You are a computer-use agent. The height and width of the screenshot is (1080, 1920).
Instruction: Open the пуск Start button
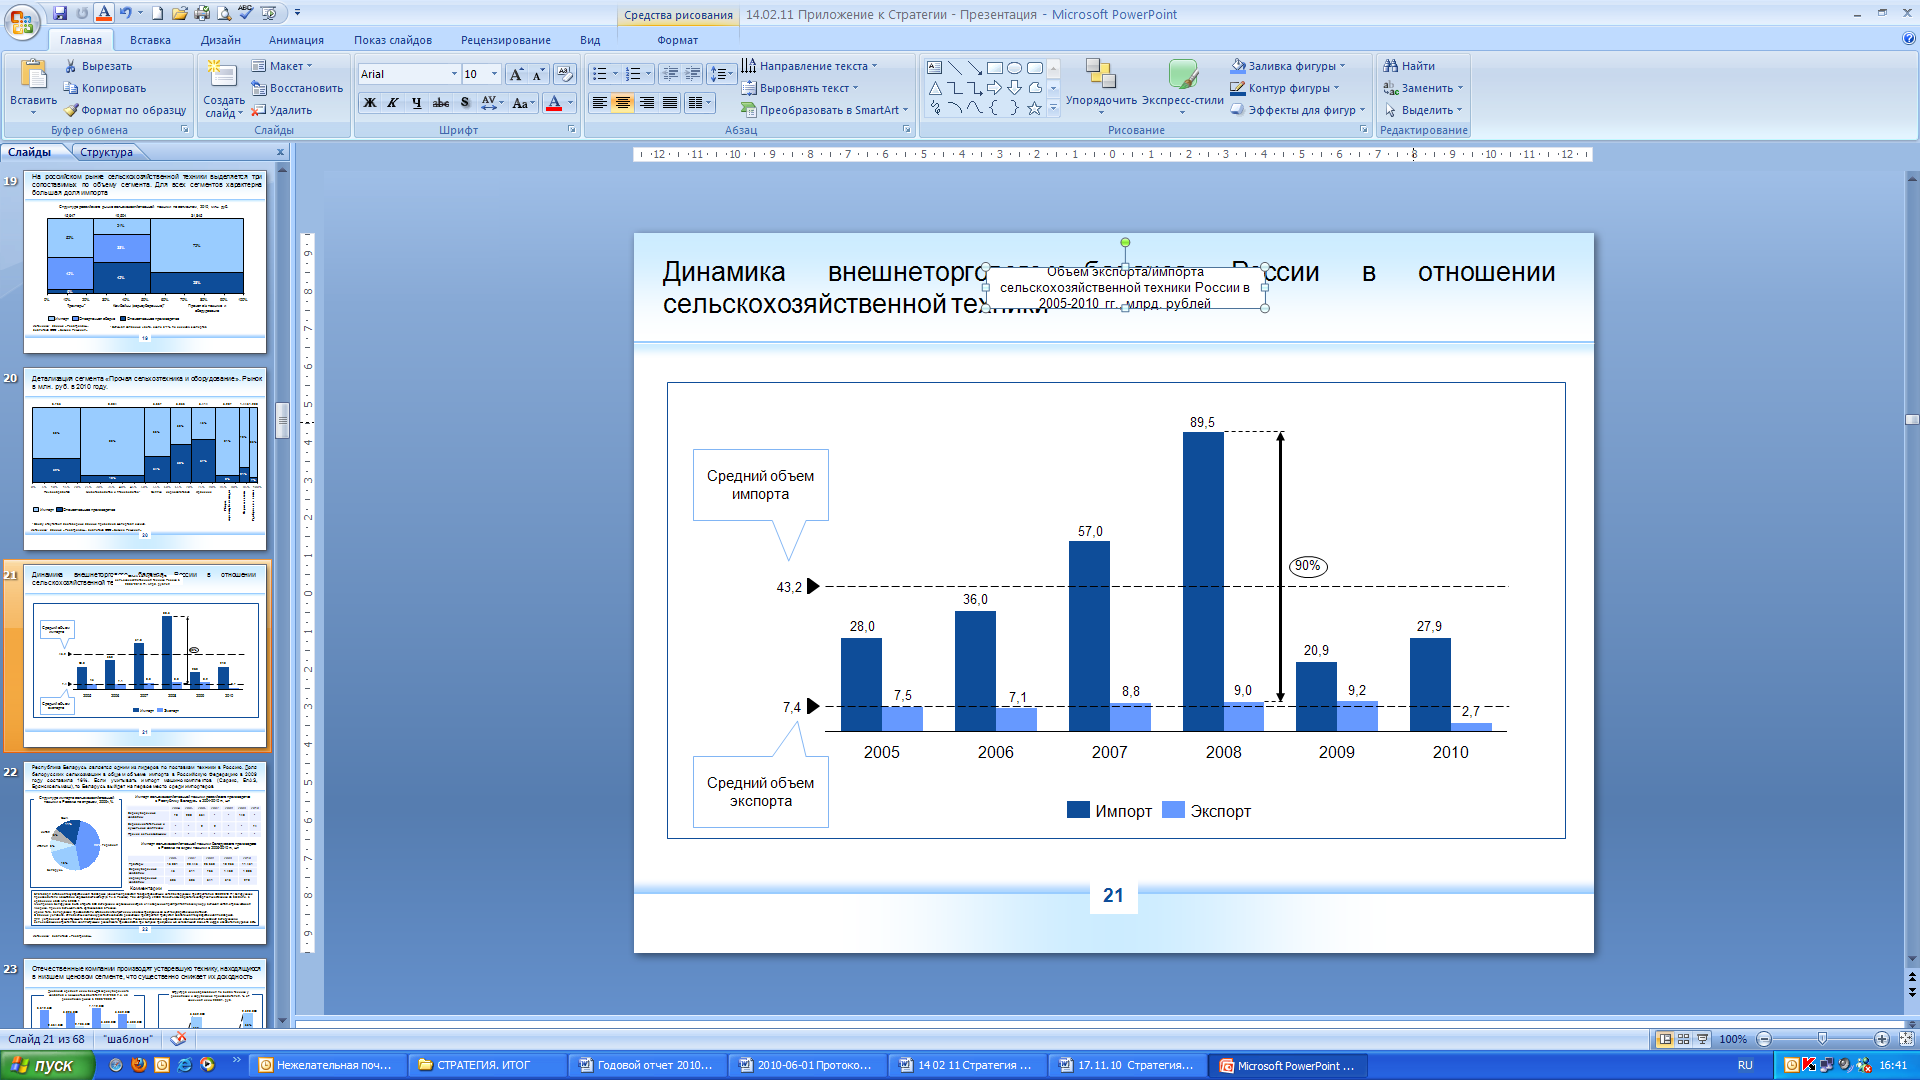click(x=47, y=1065)
